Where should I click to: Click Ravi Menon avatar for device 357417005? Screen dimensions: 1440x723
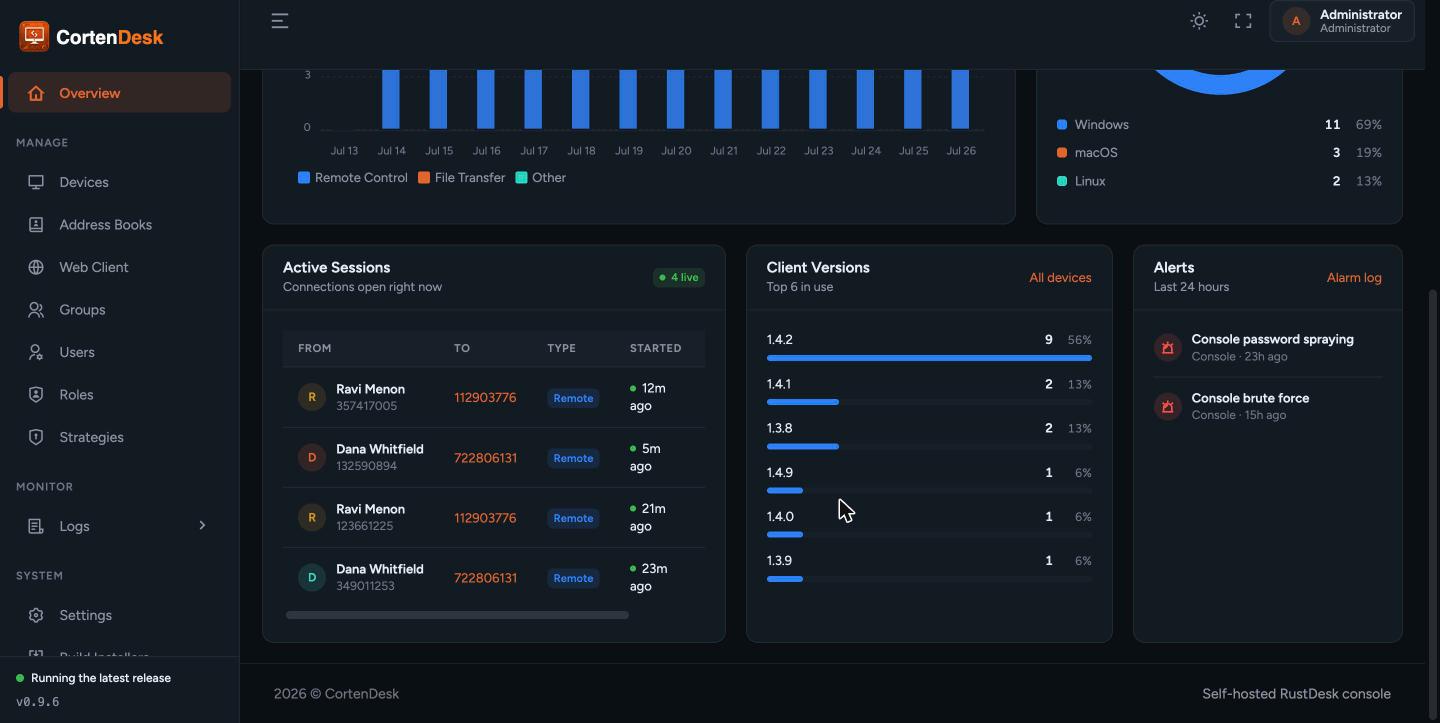[312, 397]
